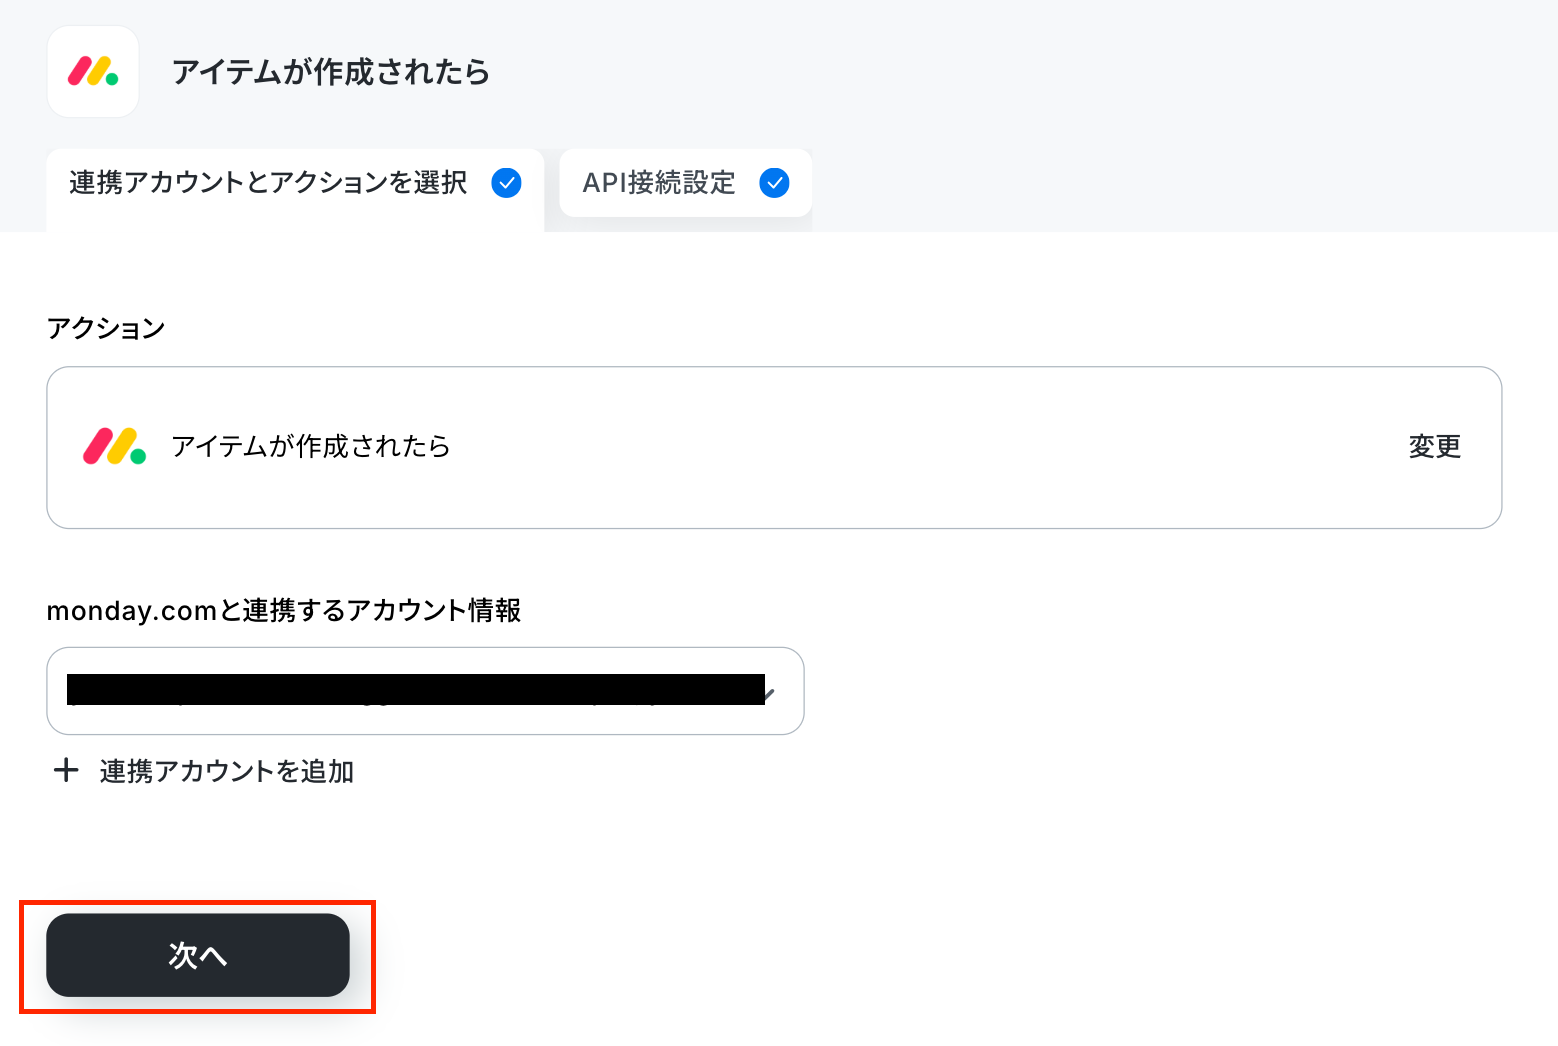1558x1046 pixels.
Task: Click the アイテムが作成されたら page title
Action: [331, 72]
